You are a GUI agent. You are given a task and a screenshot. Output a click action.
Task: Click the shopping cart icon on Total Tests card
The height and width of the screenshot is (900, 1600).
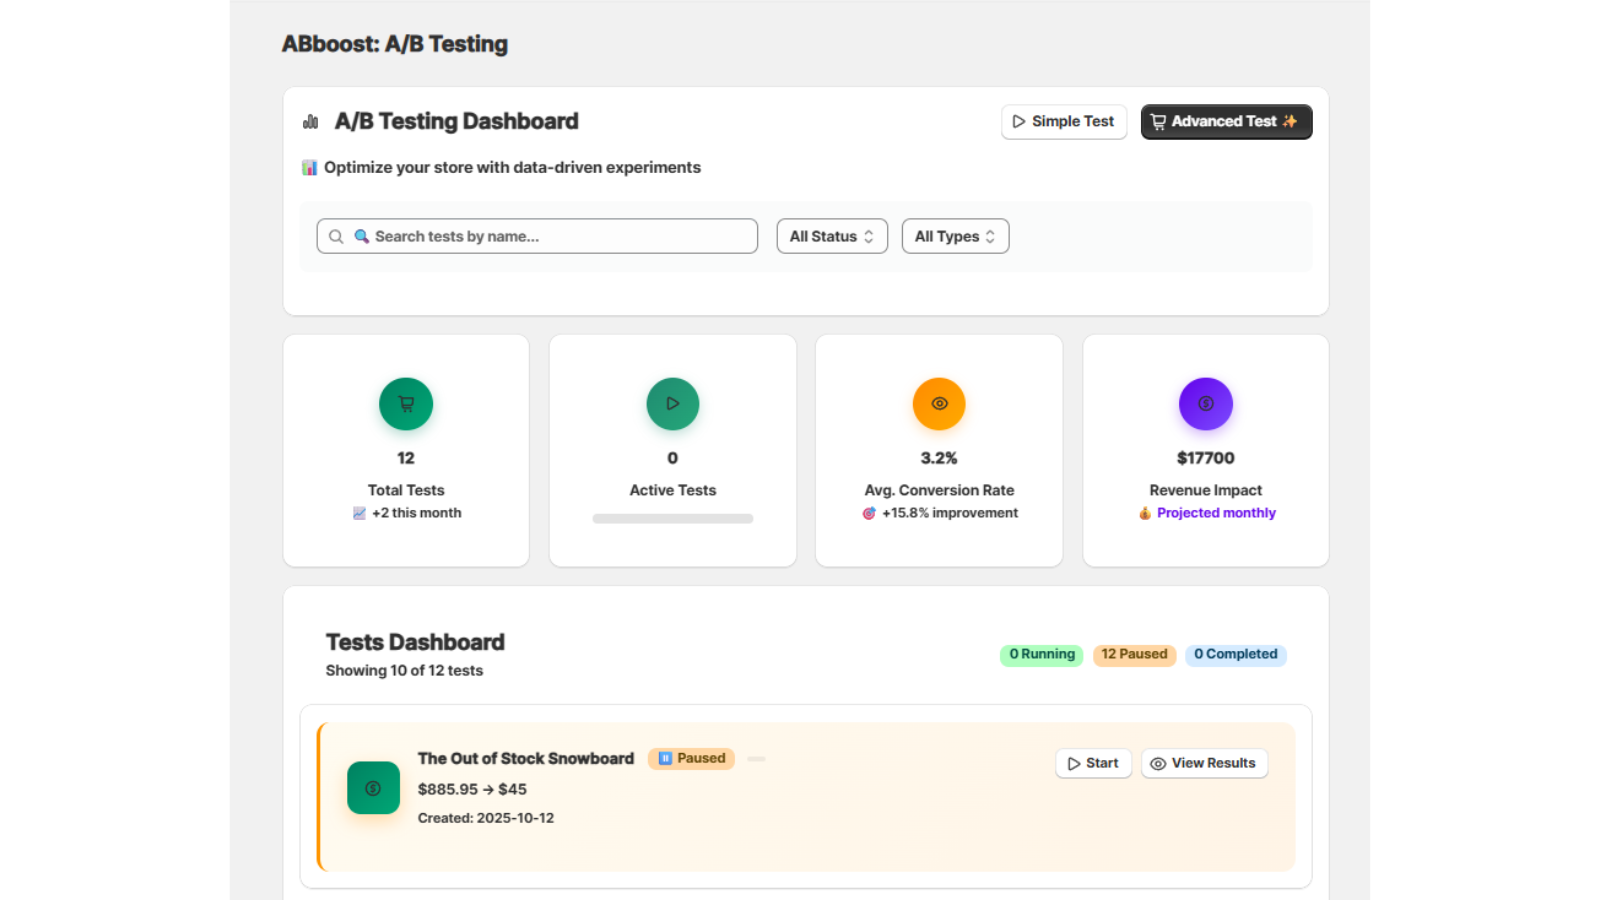pyautogui.click(x=406, y=404)
